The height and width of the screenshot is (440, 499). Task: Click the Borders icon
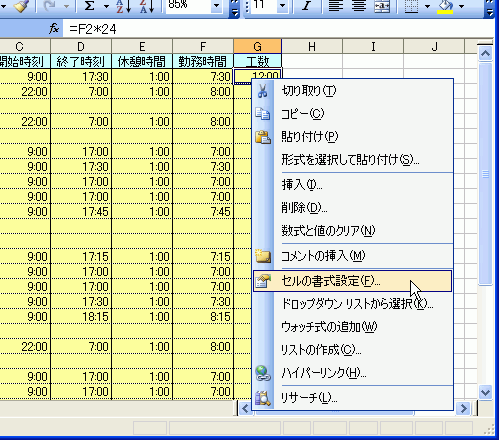point(411,6)
